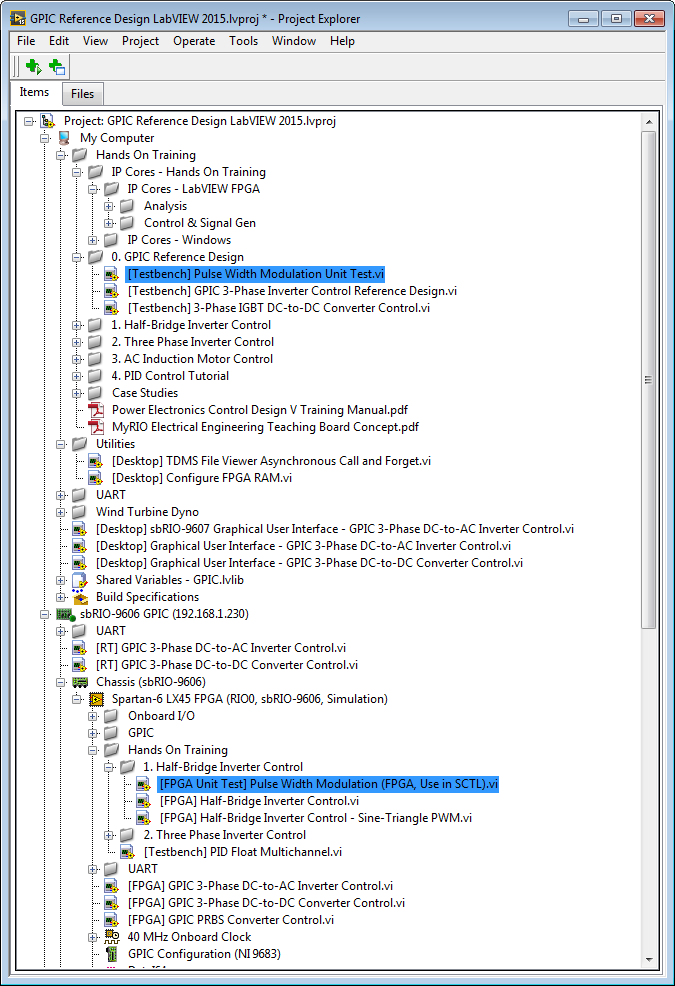Click the project root icon

(x=48, y=121)
